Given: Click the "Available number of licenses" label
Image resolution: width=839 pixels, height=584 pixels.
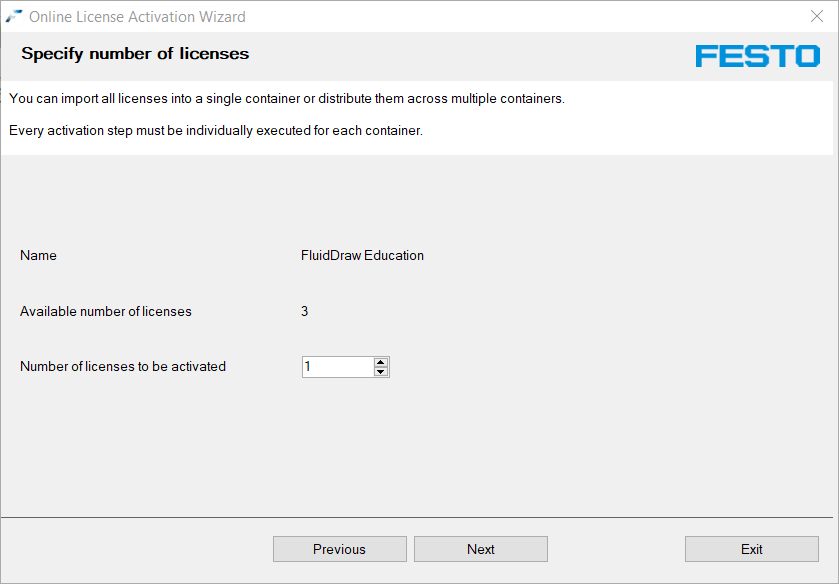Looking at the screenshot, I should click(x=105, y=311).
